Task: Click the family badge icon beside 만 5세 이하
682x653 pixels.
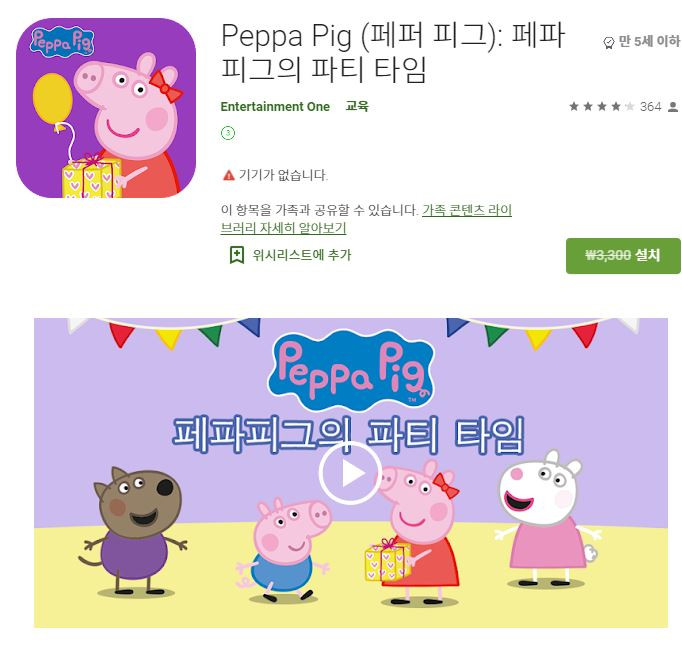Action: (x=608, y=42)
